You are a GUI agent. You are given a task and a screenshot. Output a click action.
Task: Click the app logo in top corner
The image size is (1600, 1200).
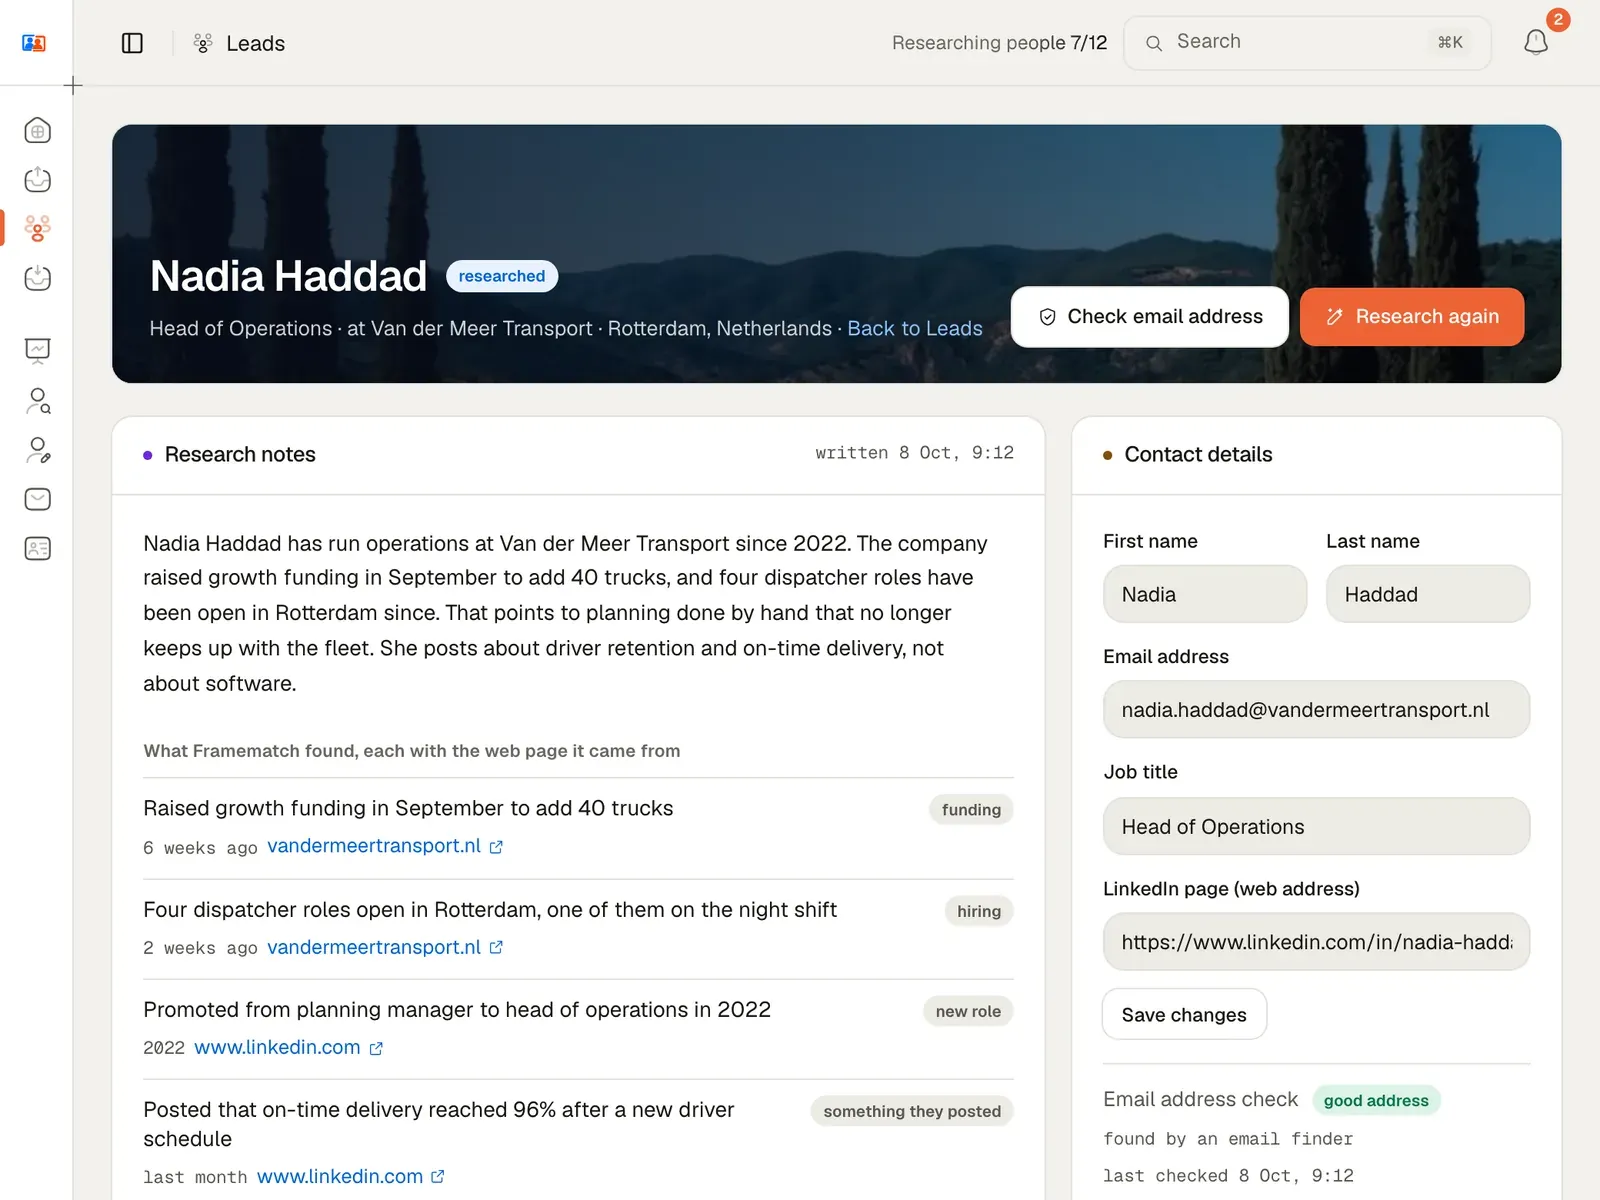point(34,43)
